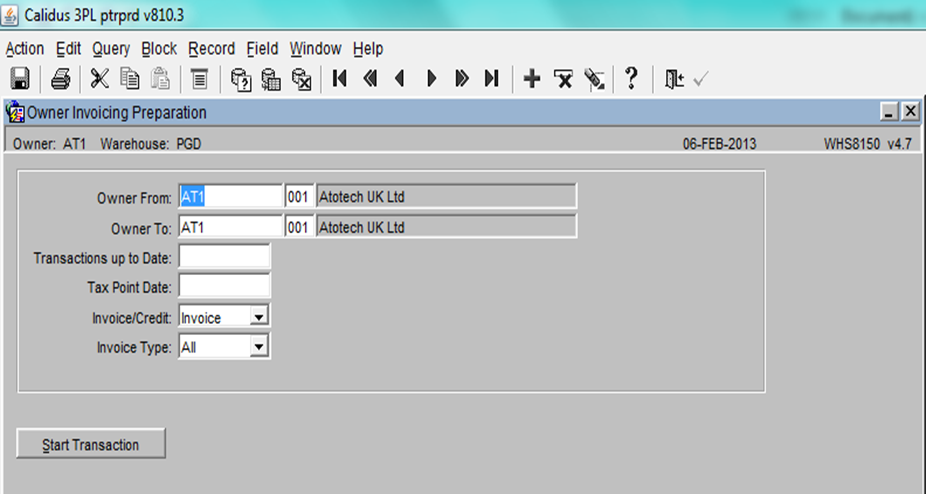This screenshot has height=494, width=926.
Task: Click the Cancel Query database icon
Action: pyautogui.click(x=302, y=79)
